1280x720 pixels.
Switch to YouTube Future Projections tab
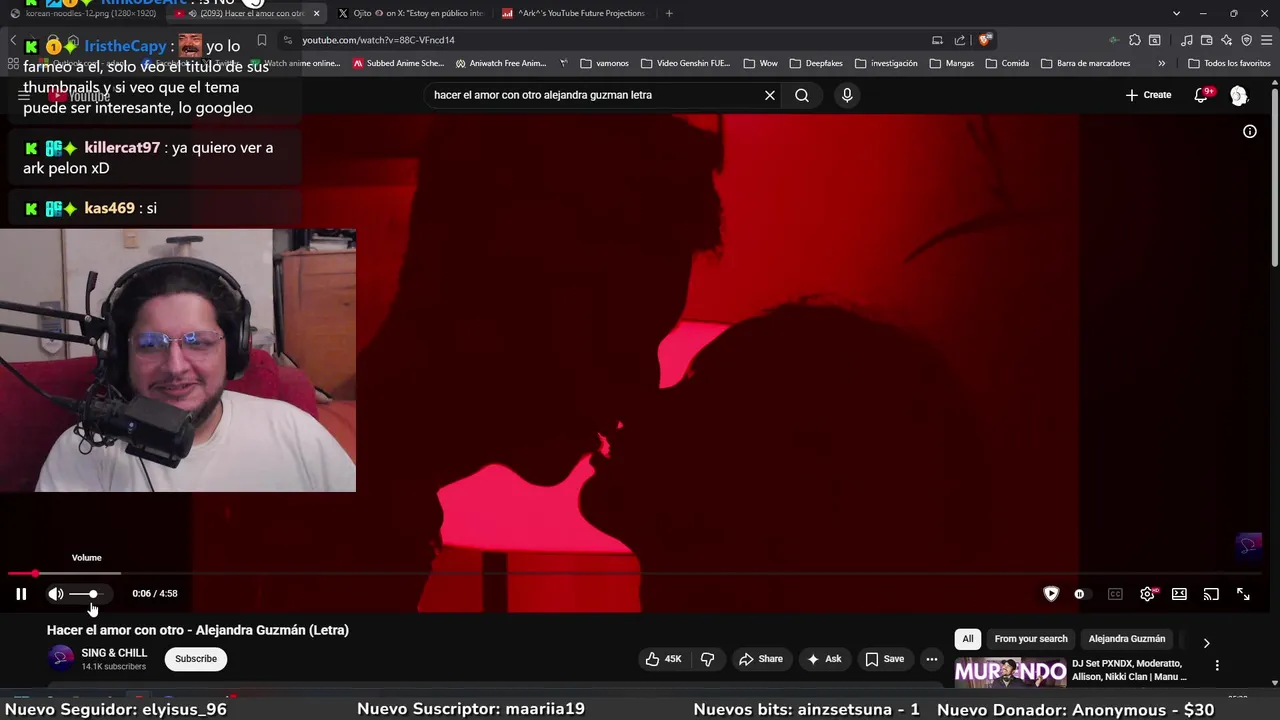tap(575, 13)
